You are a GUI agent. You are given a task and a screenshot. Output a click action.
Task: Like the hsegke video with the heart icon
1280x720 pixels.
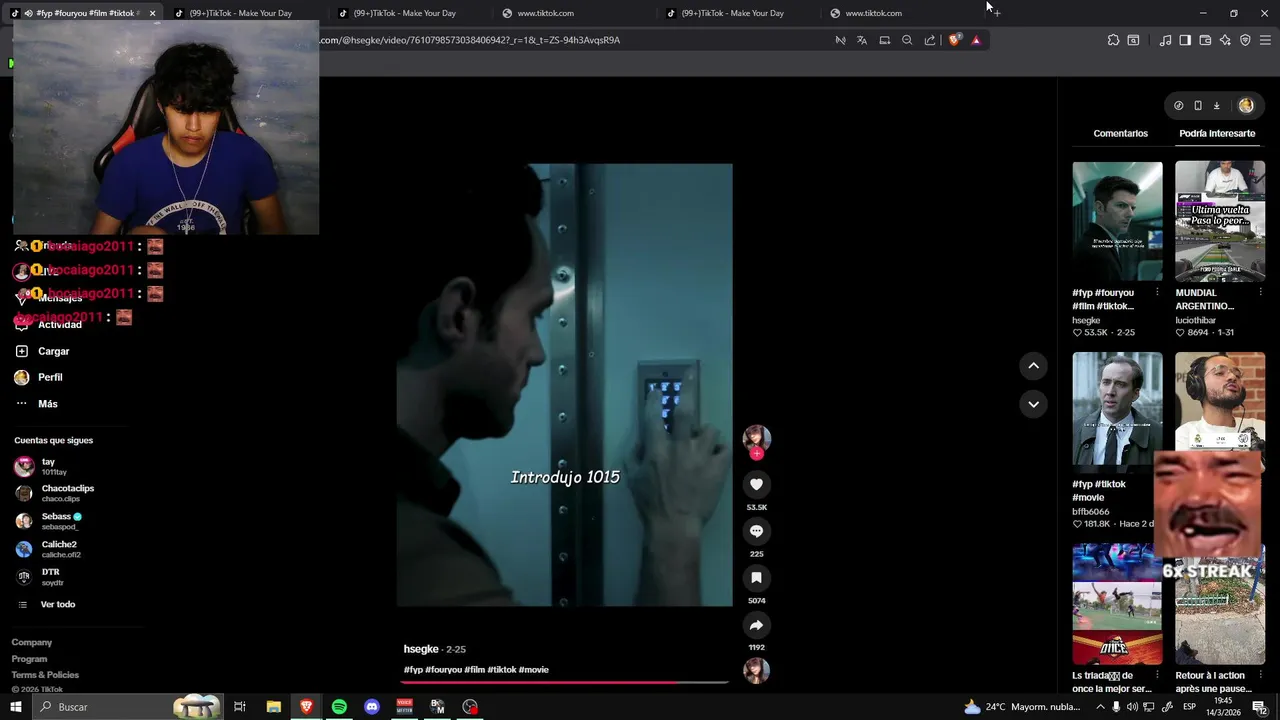756,484
